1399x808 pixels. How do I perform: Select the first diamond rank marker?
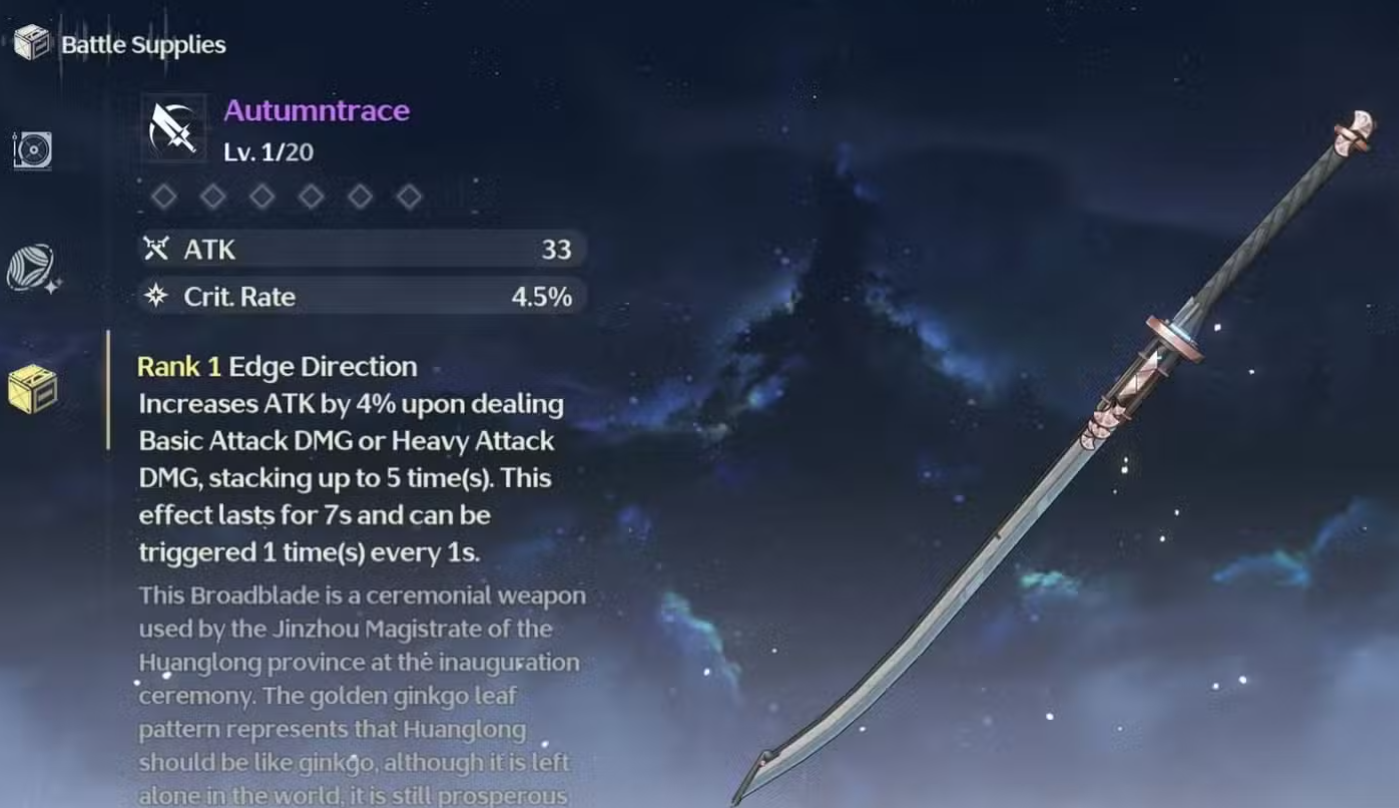click(x=164, y=197)
